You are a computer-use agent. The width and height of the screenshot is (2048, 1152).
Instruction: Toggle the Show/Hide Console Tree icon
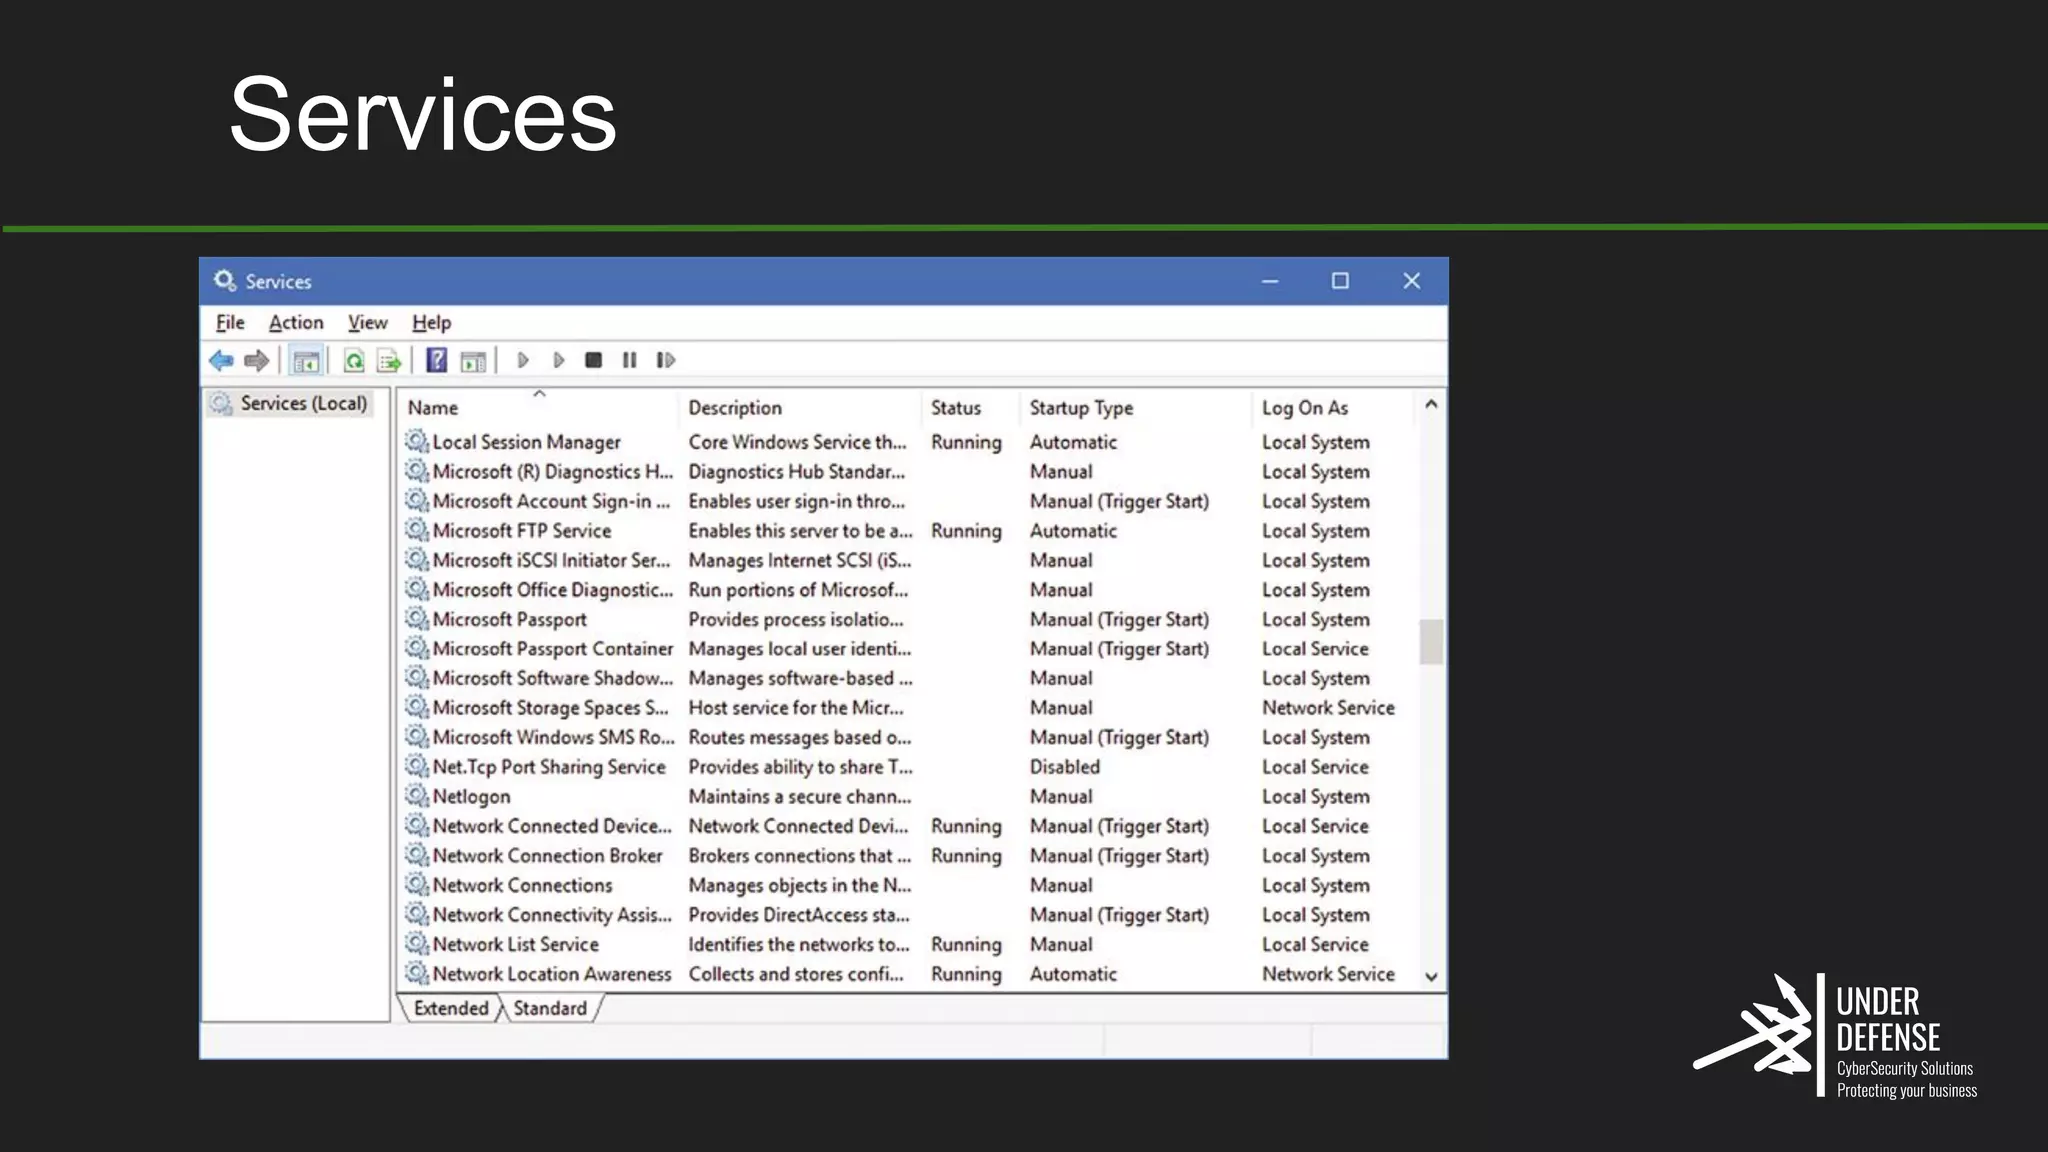(x=306, y=361)
